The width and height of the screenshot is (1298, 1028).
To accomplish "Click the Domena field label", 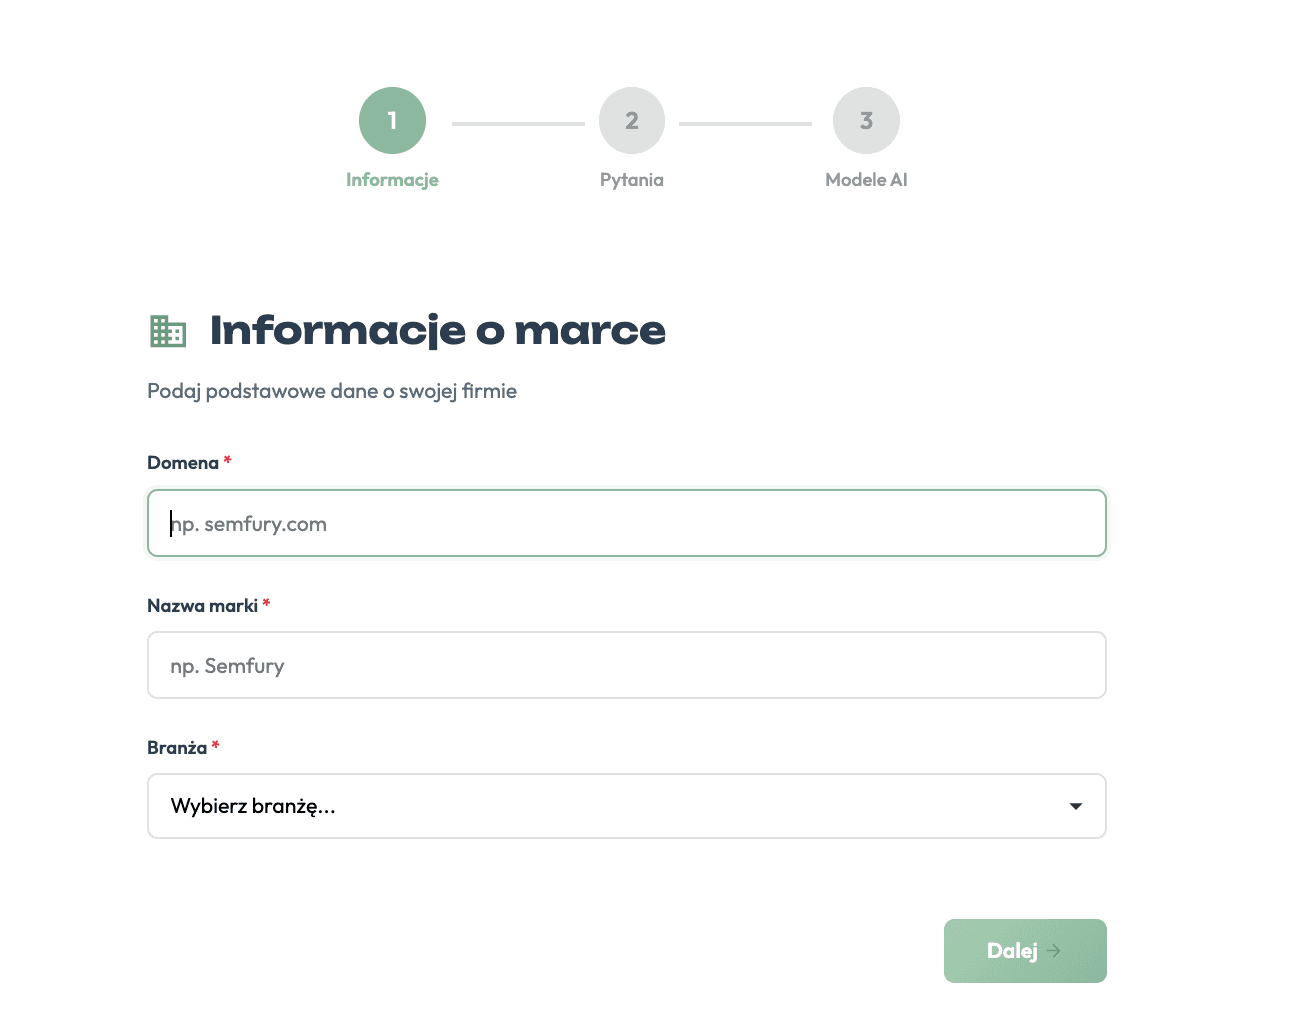I will (183, 463).
